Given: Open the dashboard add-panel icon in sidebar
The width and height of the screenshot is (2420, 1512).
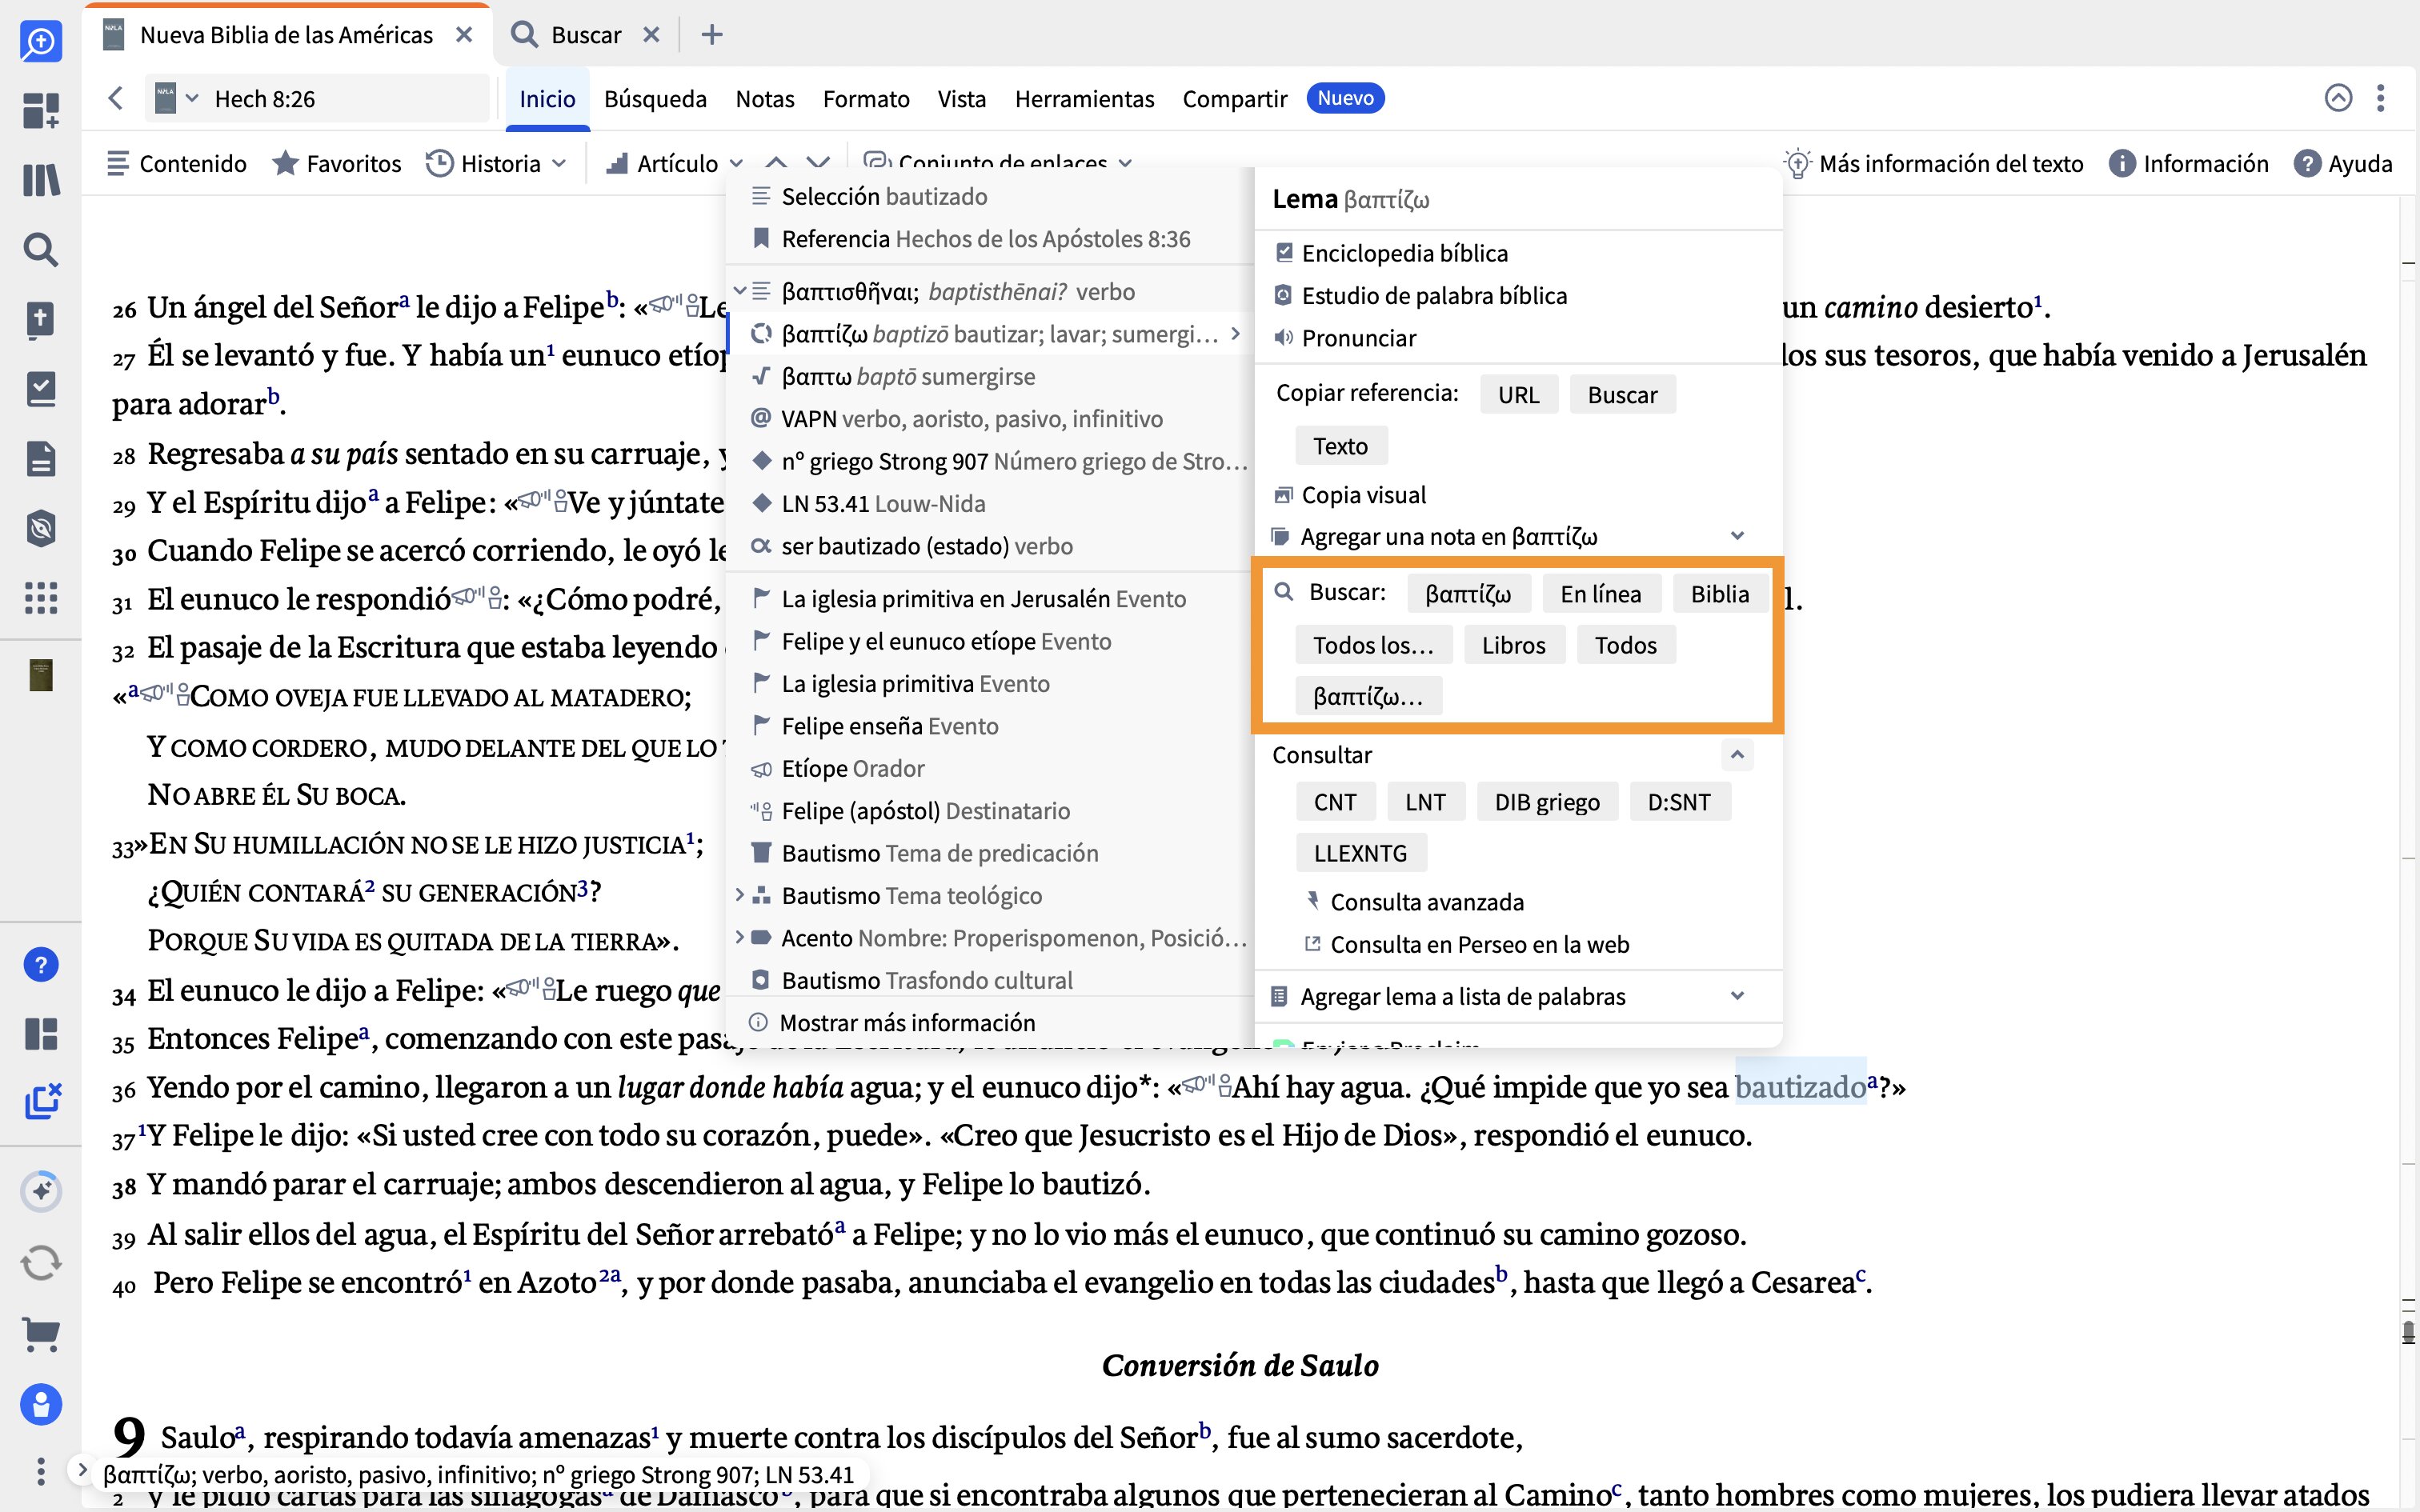Looking at the screenshot, I should 41,110.
